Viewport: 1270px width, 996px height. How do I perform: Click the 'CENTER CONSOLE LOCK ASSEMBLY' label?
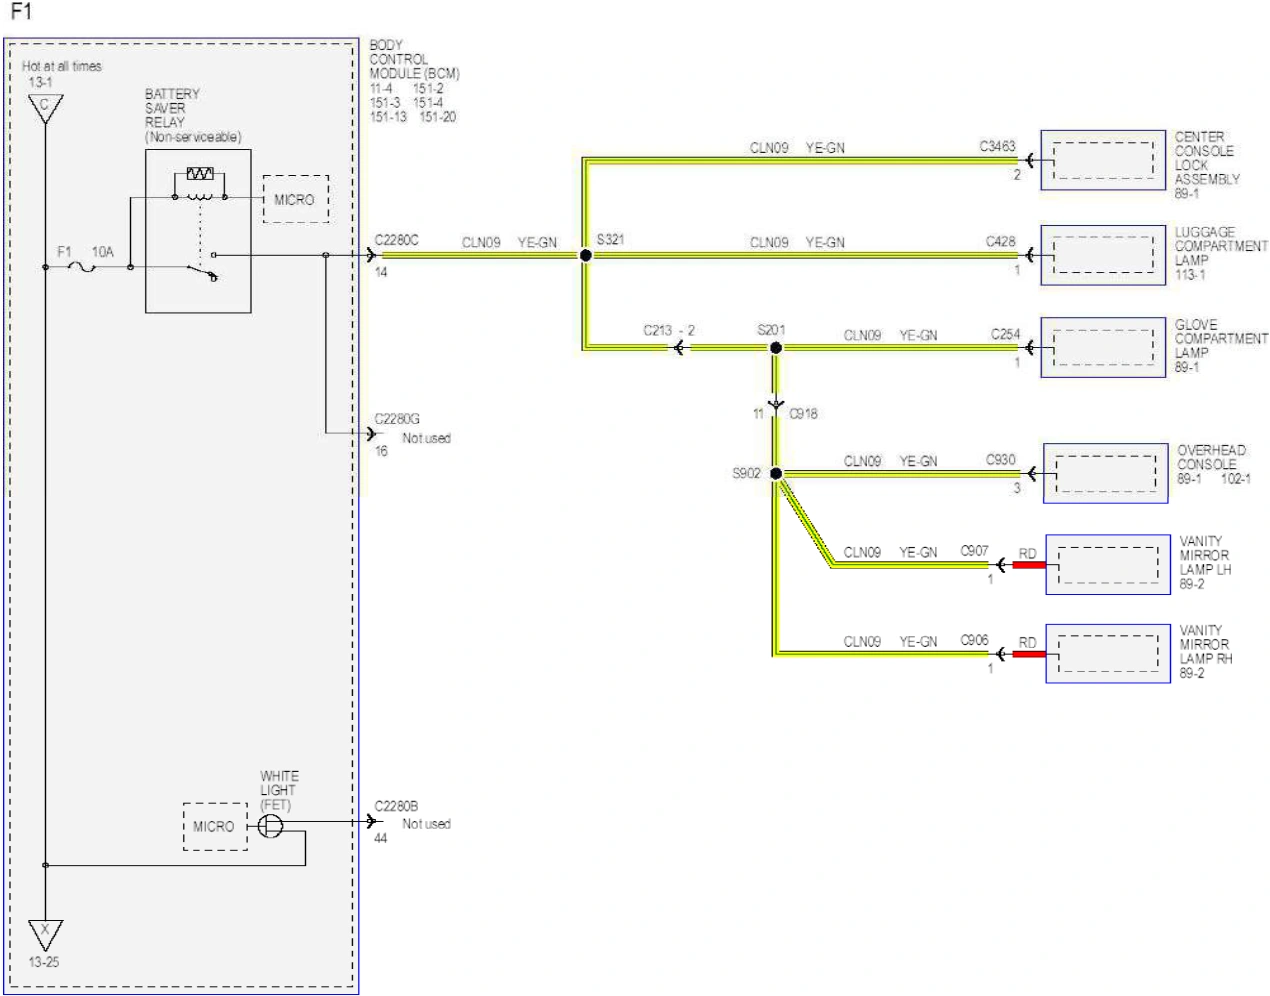click(x=1206, y=158)
